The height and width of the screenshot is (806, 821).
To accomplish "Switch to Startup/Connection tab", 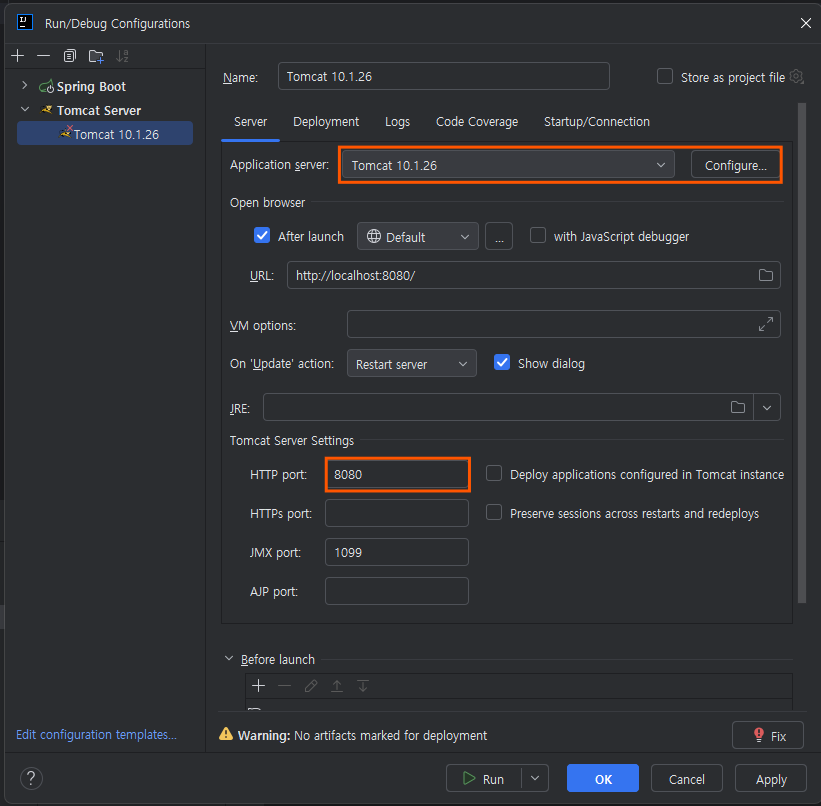I will [596, 122].
